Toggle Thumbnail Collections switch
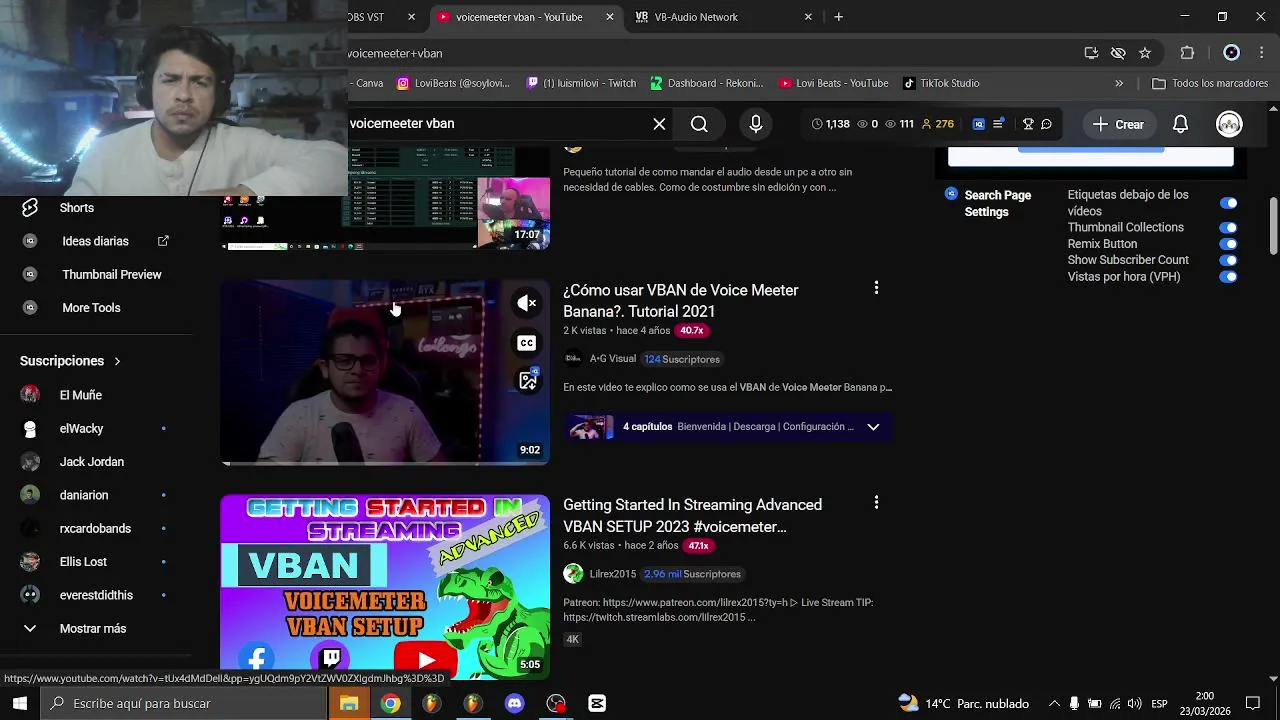This screenshot has height=720, width=1280. 1229,227
